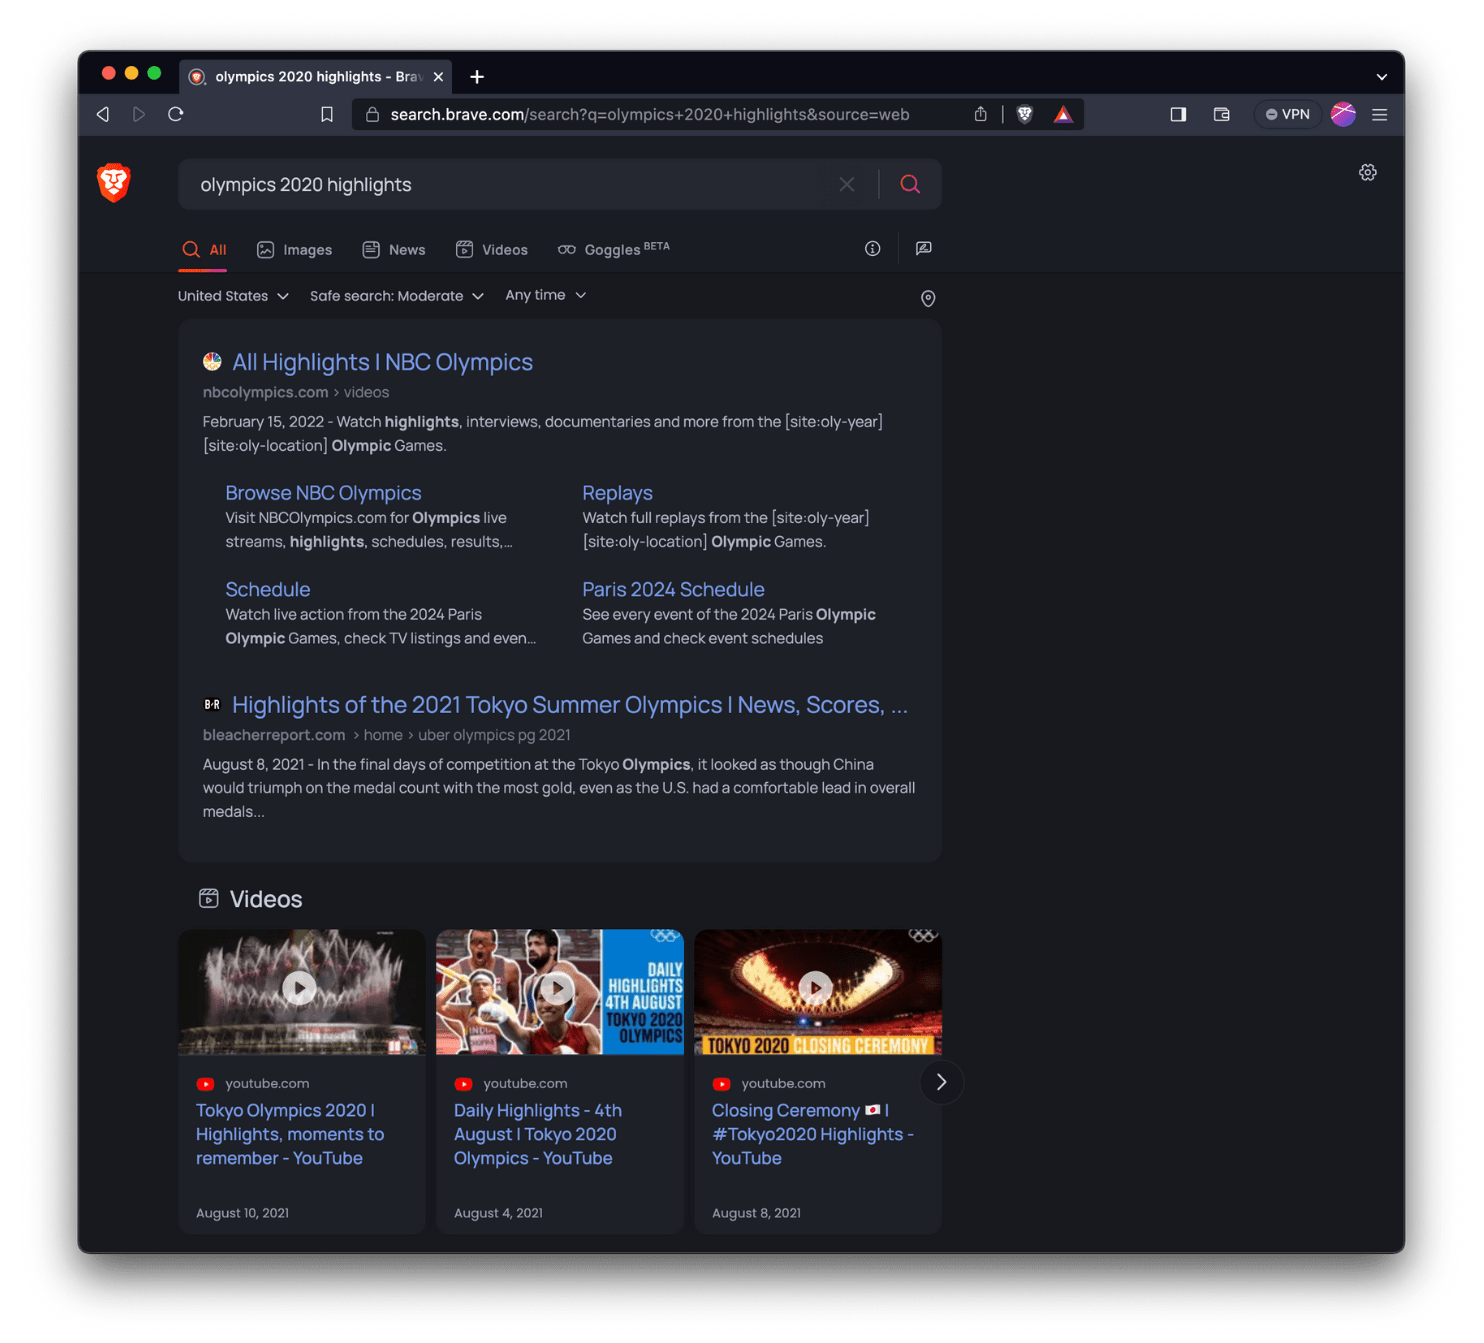
Task: Switch to News tab
Action: click(394, 250)
